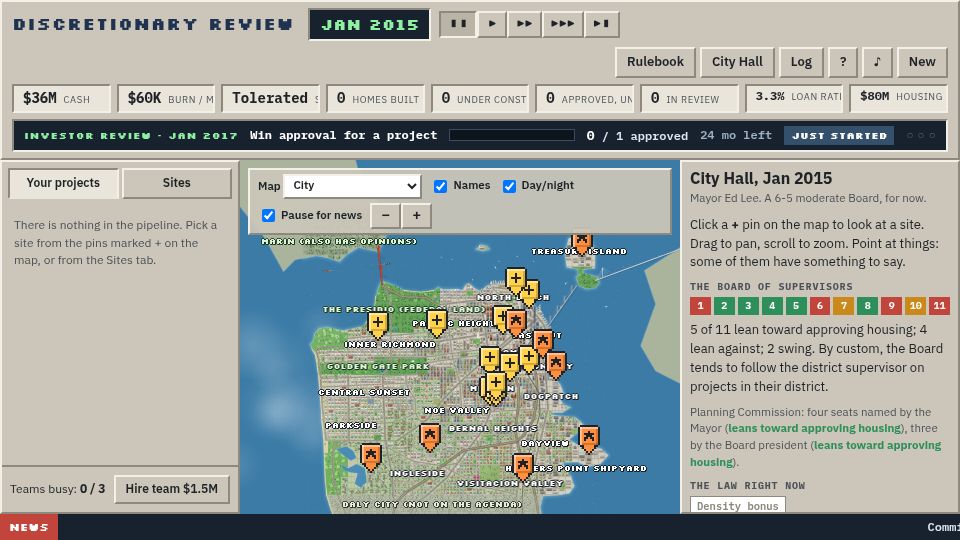Click orange pin west of Ingleside
This screenshot has height=540, width=960.
pos(370,456)
